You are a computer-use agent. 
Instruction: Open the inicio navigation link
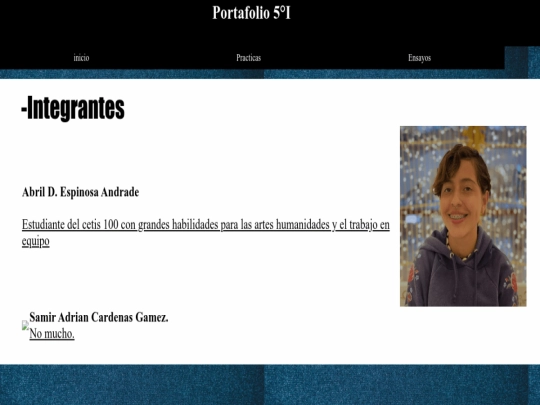[x=81, y=58]
